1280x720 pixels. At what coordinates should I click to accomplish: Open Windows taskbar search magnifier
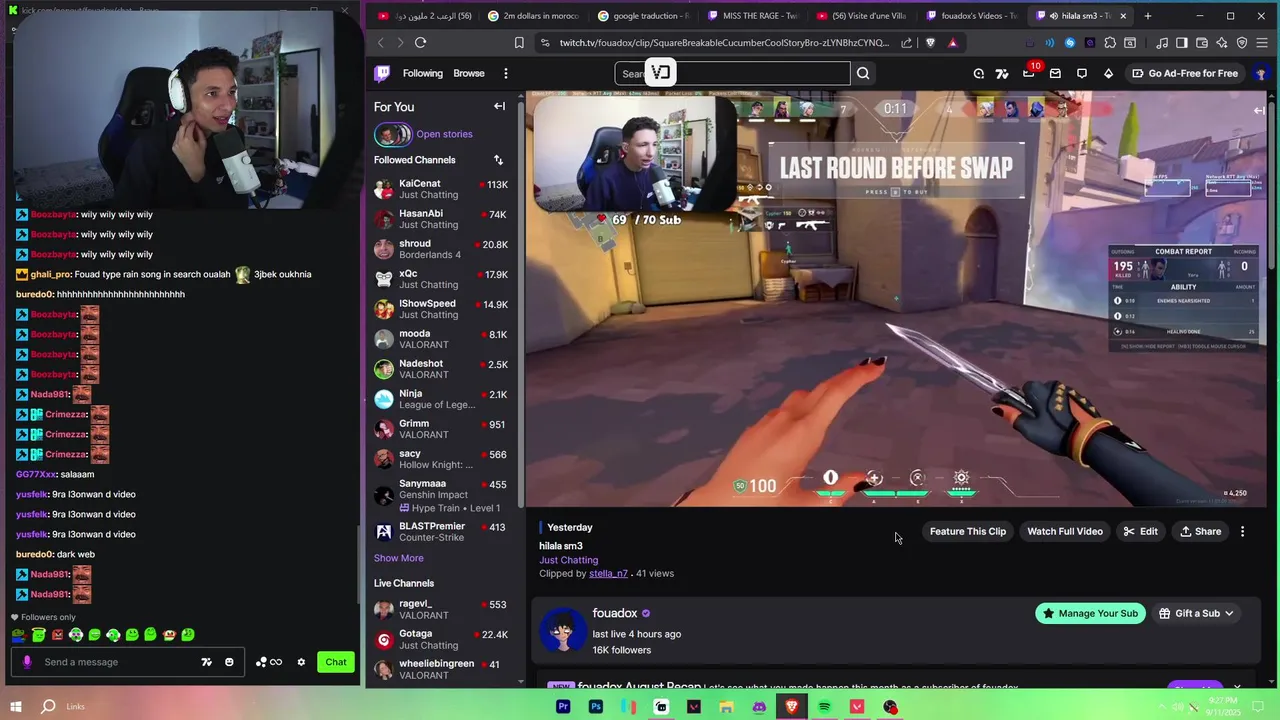click(48, 706)
